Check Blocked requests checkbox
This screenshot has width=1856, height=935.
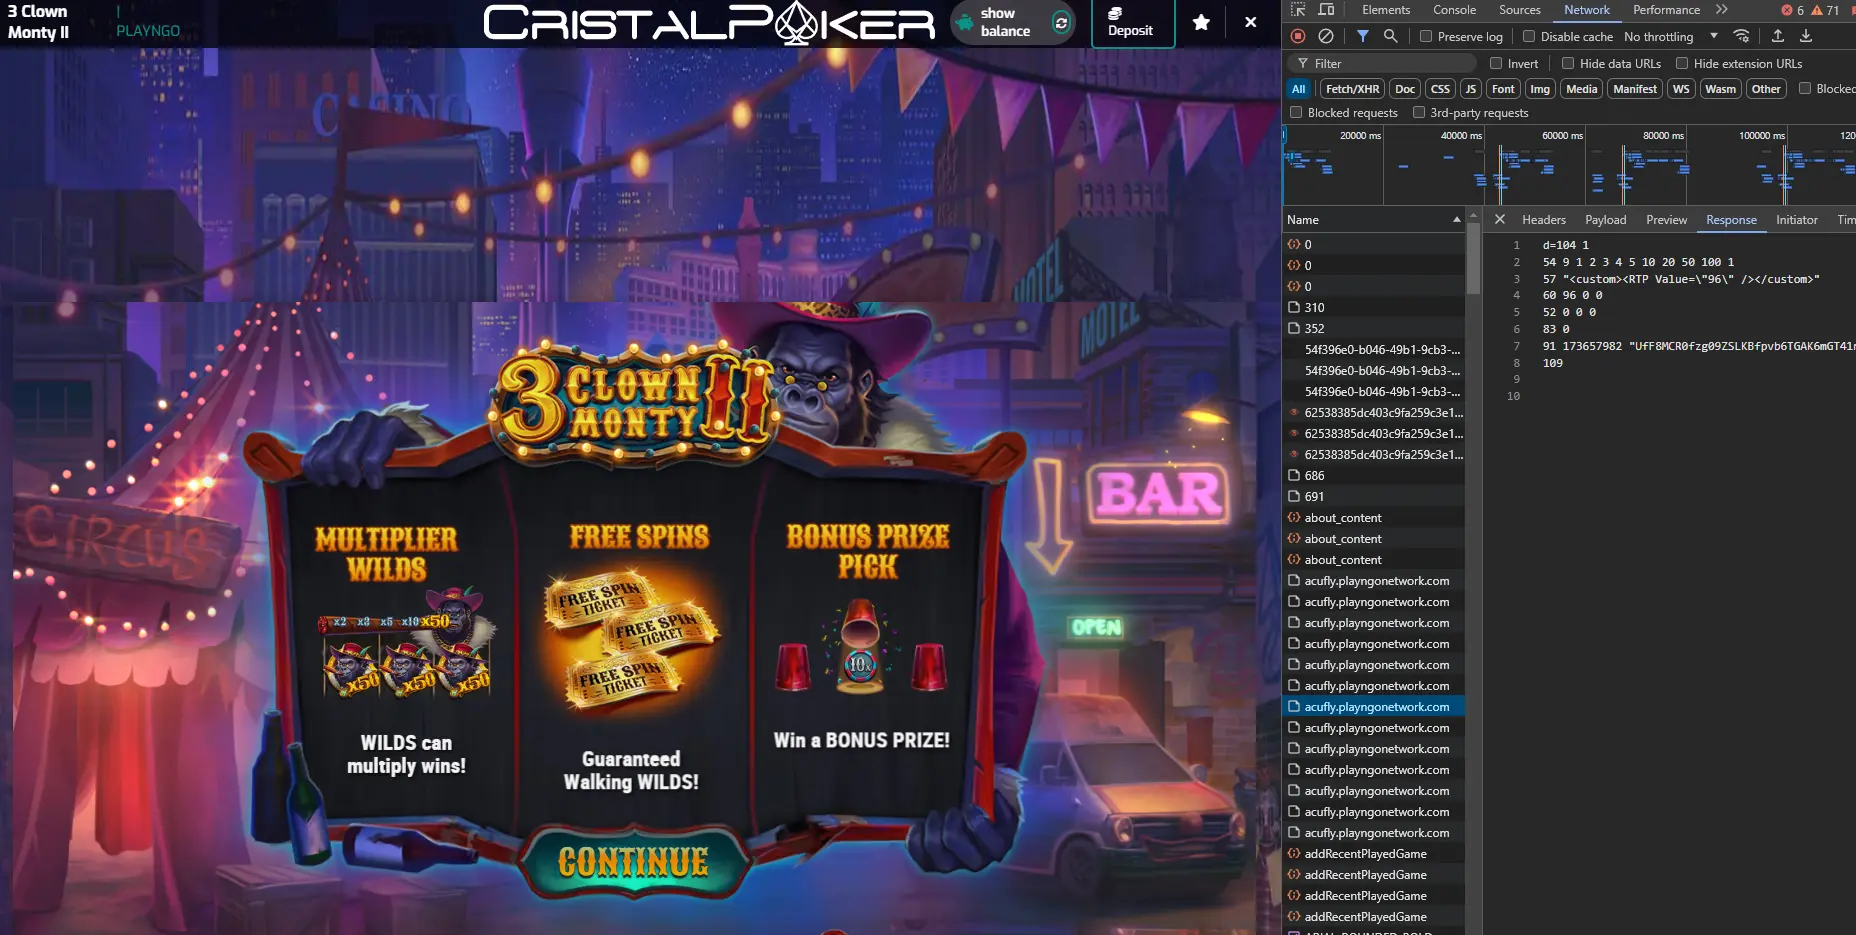1296,112
